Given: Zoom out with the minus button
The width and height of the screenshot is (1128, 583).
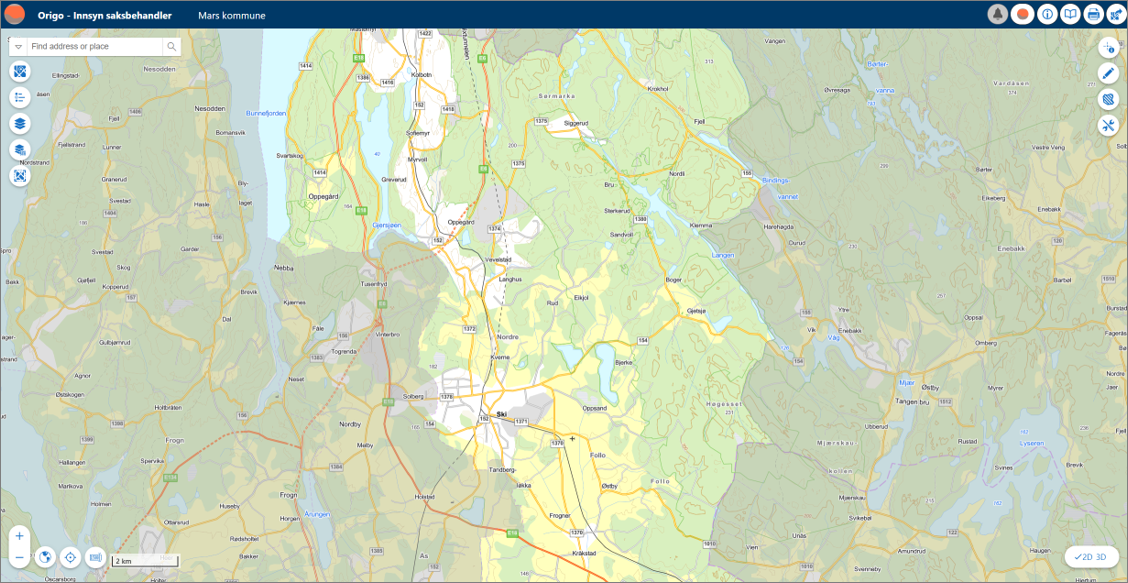Looking at the screenshot, I should 19,557.
